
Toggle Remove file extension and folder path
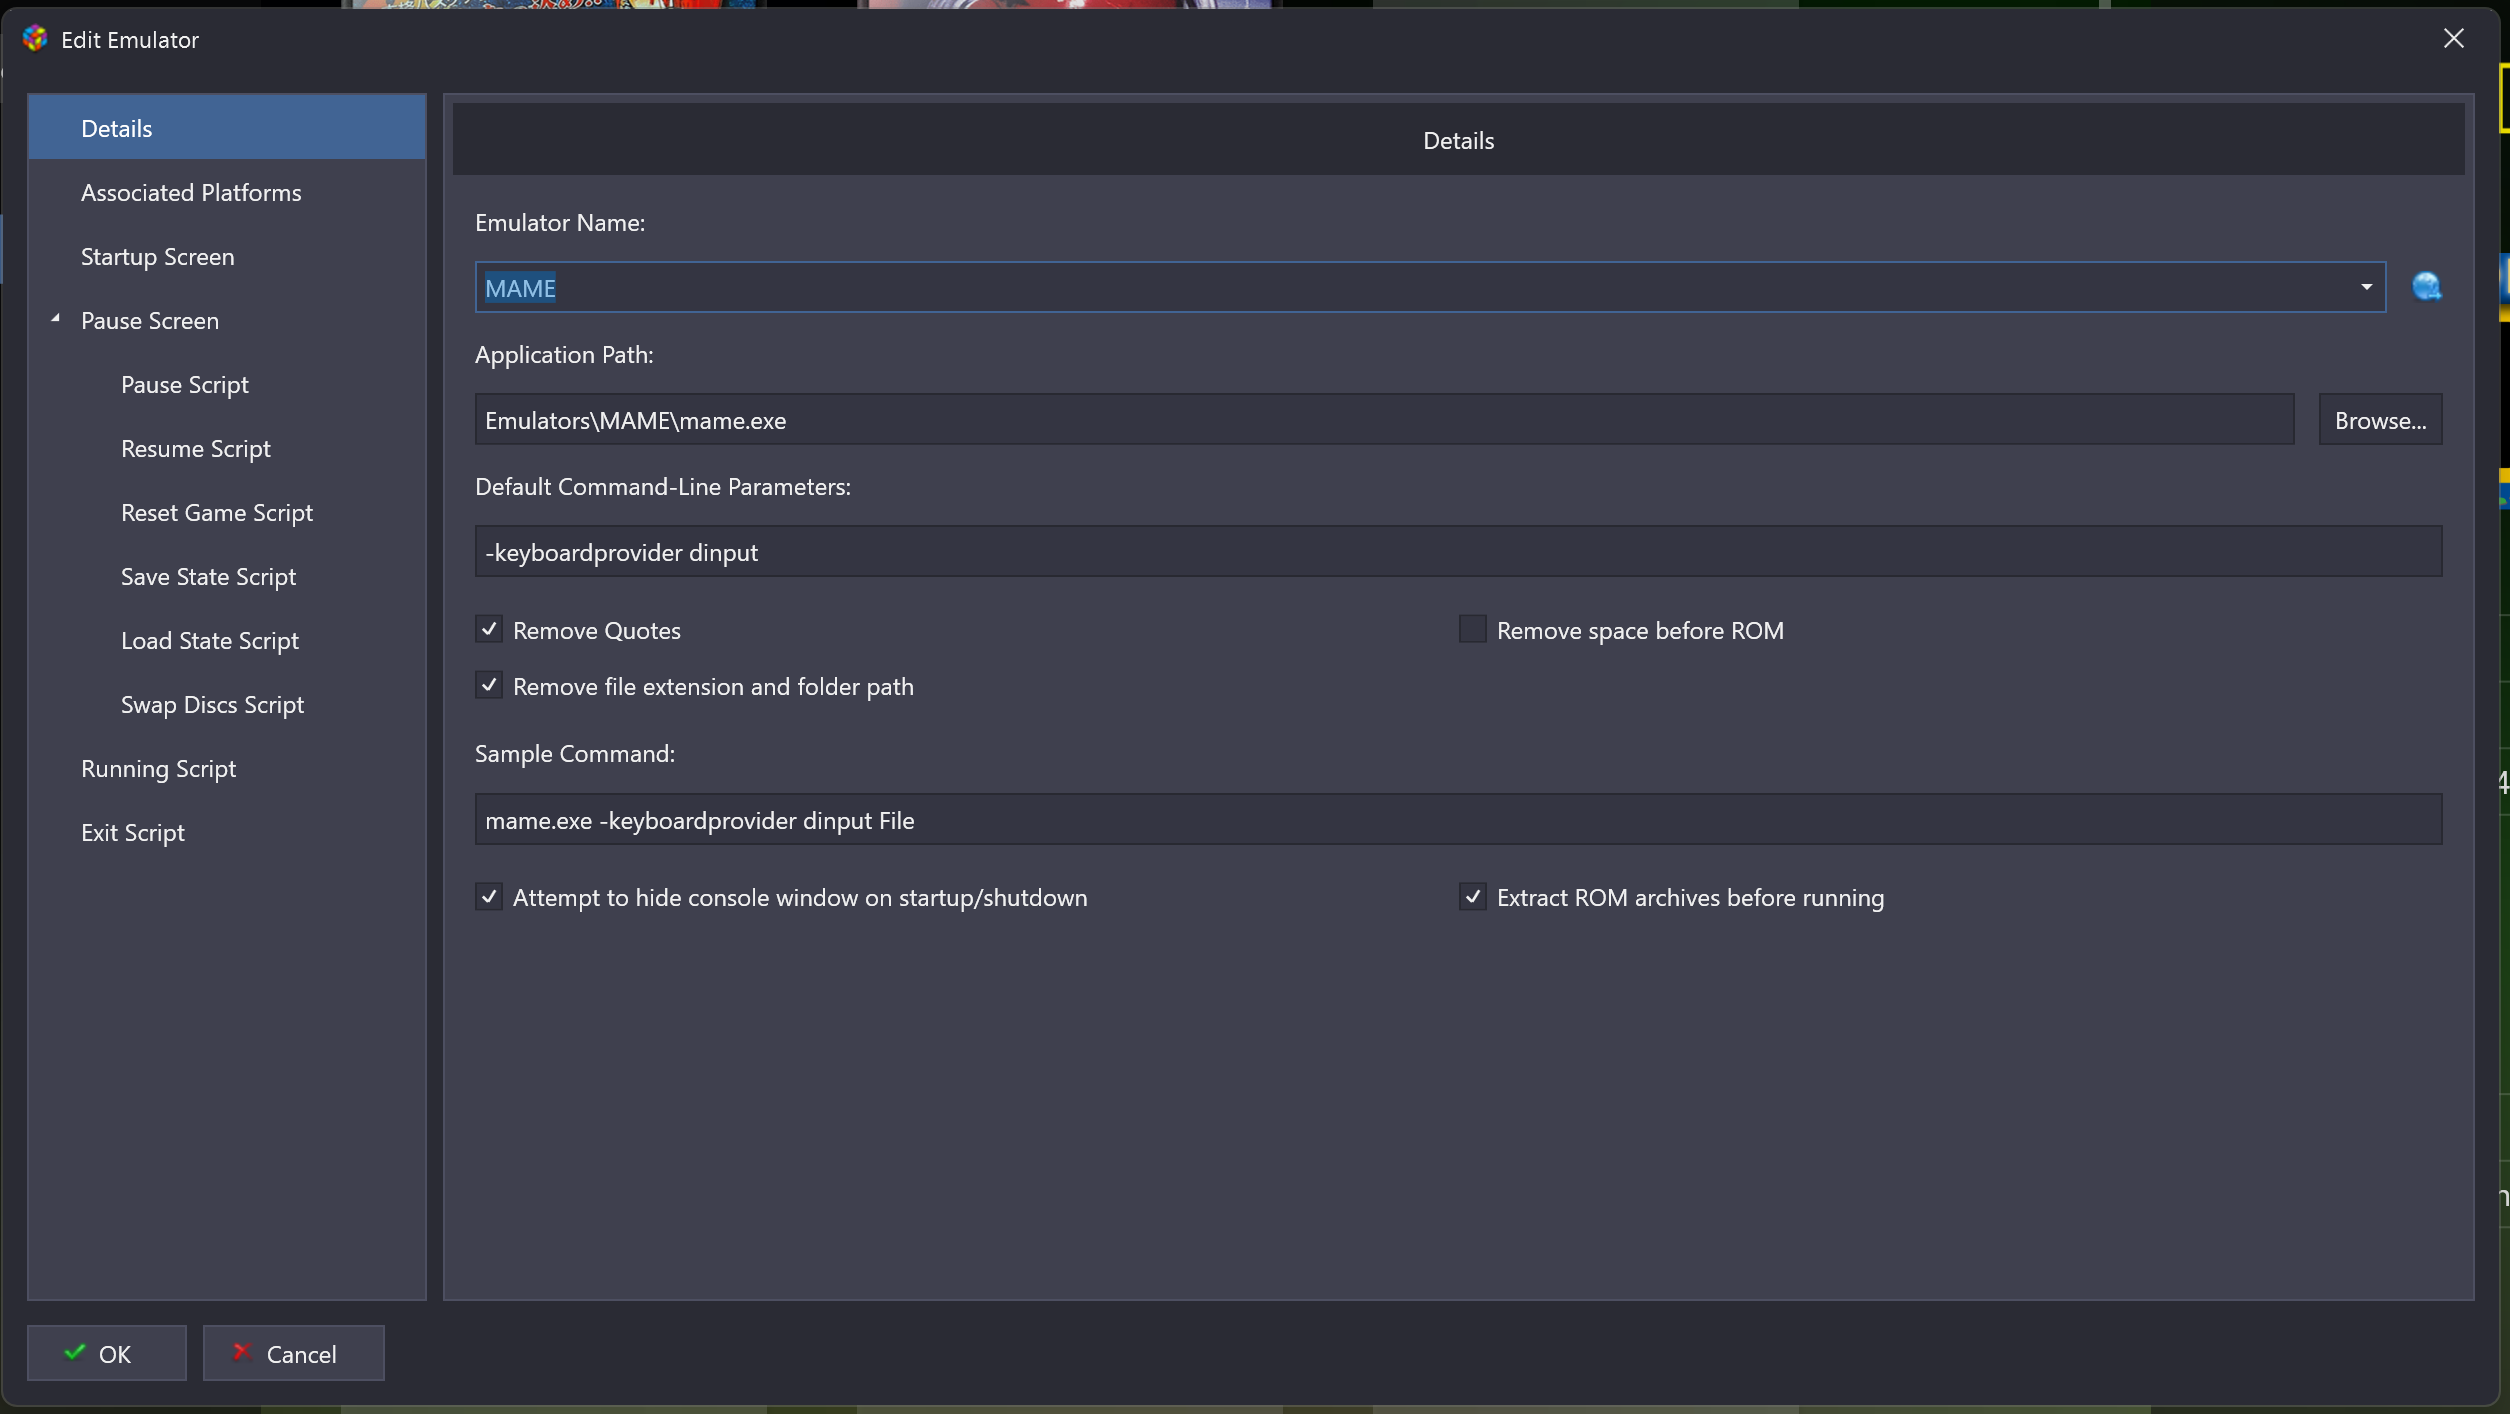coord(489,685)
